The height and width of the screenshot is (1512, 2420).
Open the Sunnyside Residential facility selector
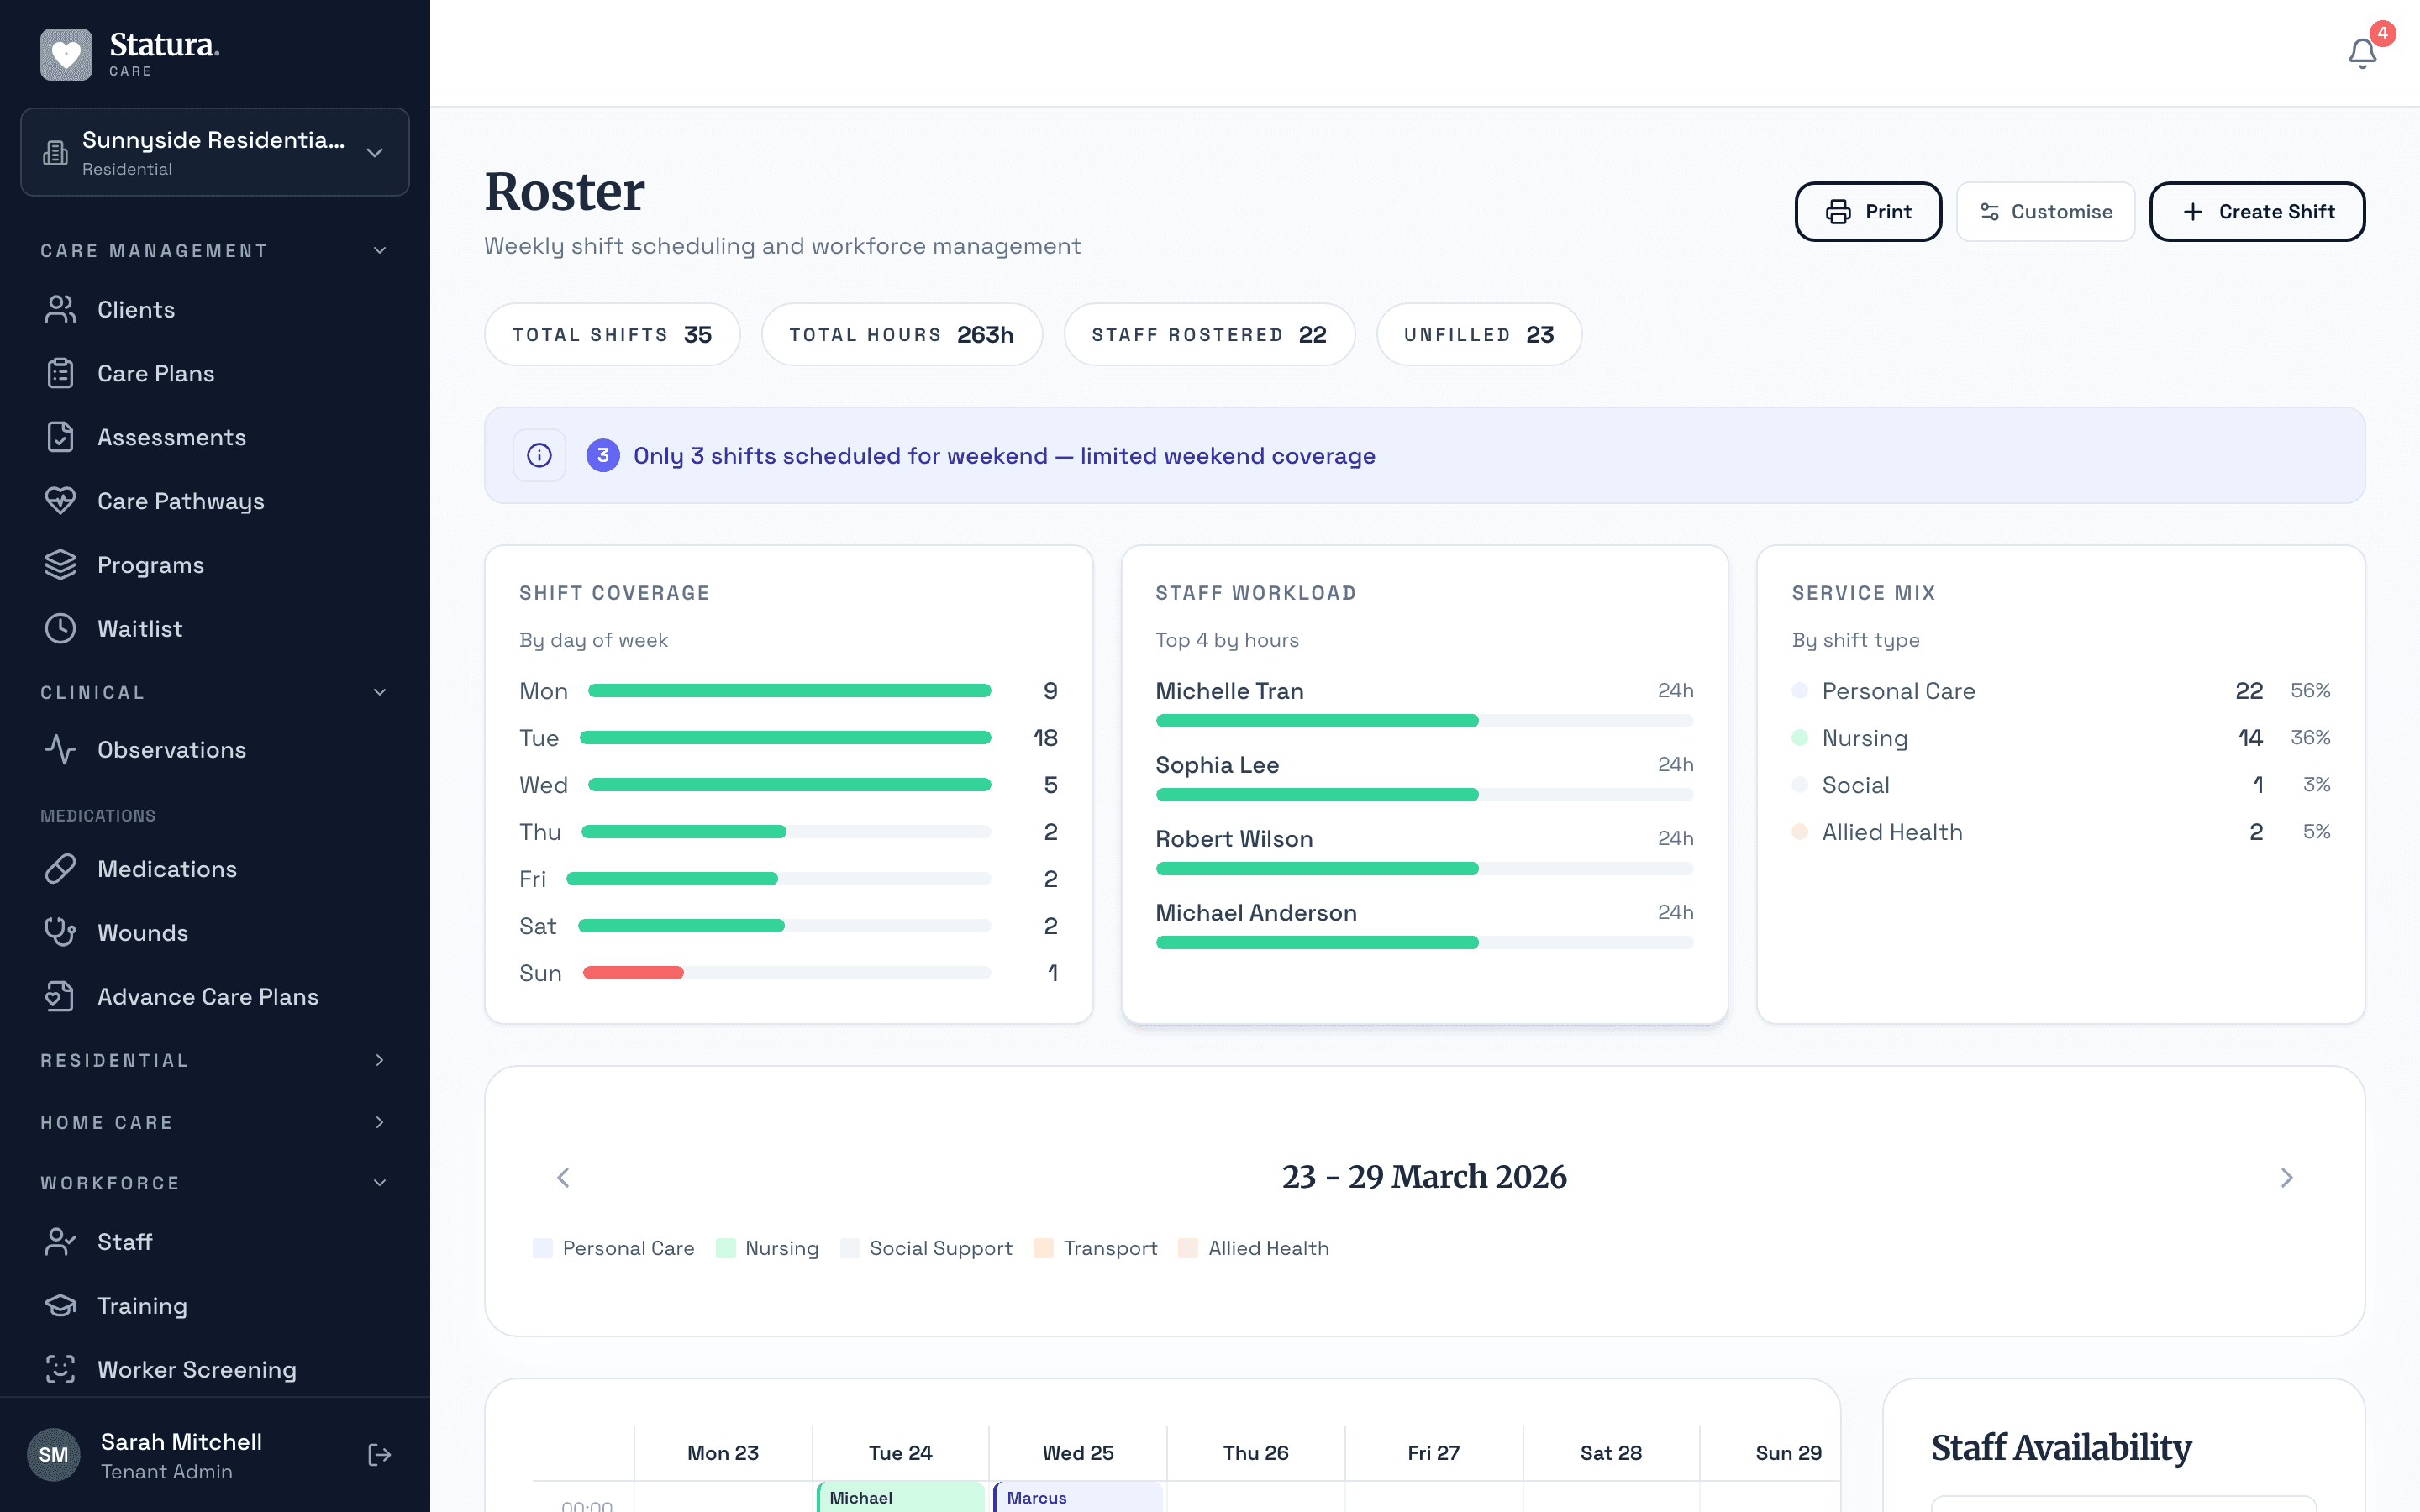(214, 152)
